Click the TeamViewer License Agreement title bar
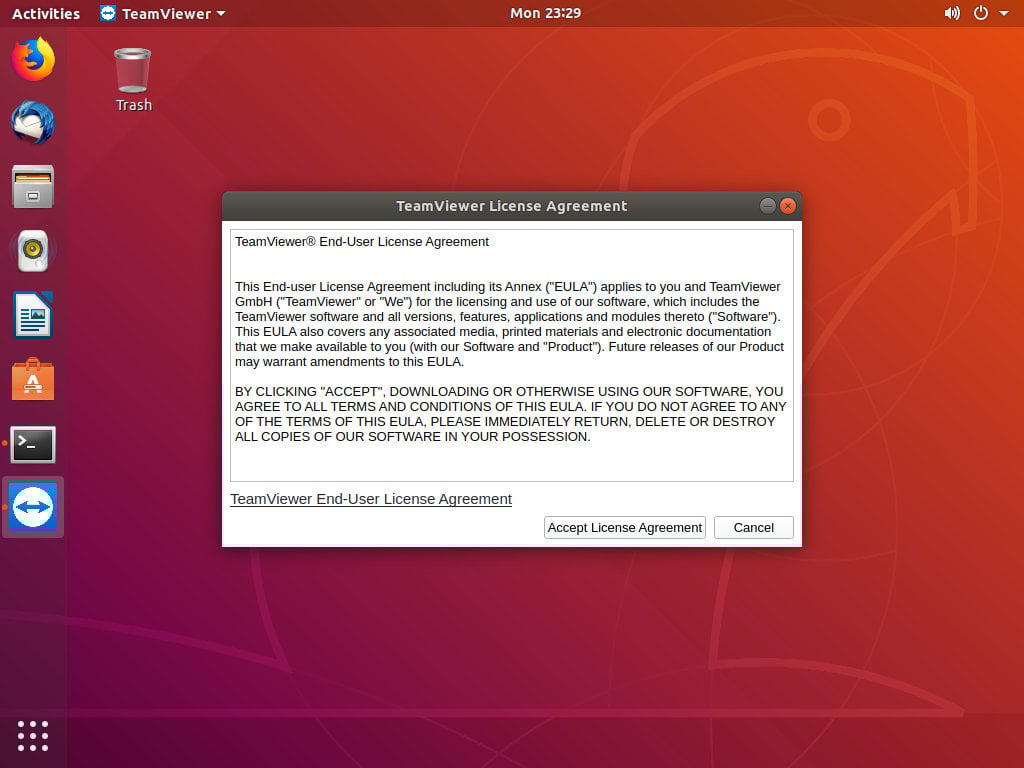Screen dimensions: 1024x768 [511, 206]
